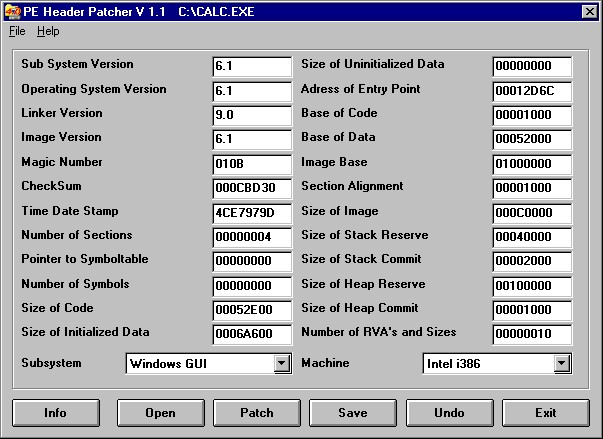Screen dimensions: 603x439
Task: Edit the Sub System Version field
Action: [252, 67]
